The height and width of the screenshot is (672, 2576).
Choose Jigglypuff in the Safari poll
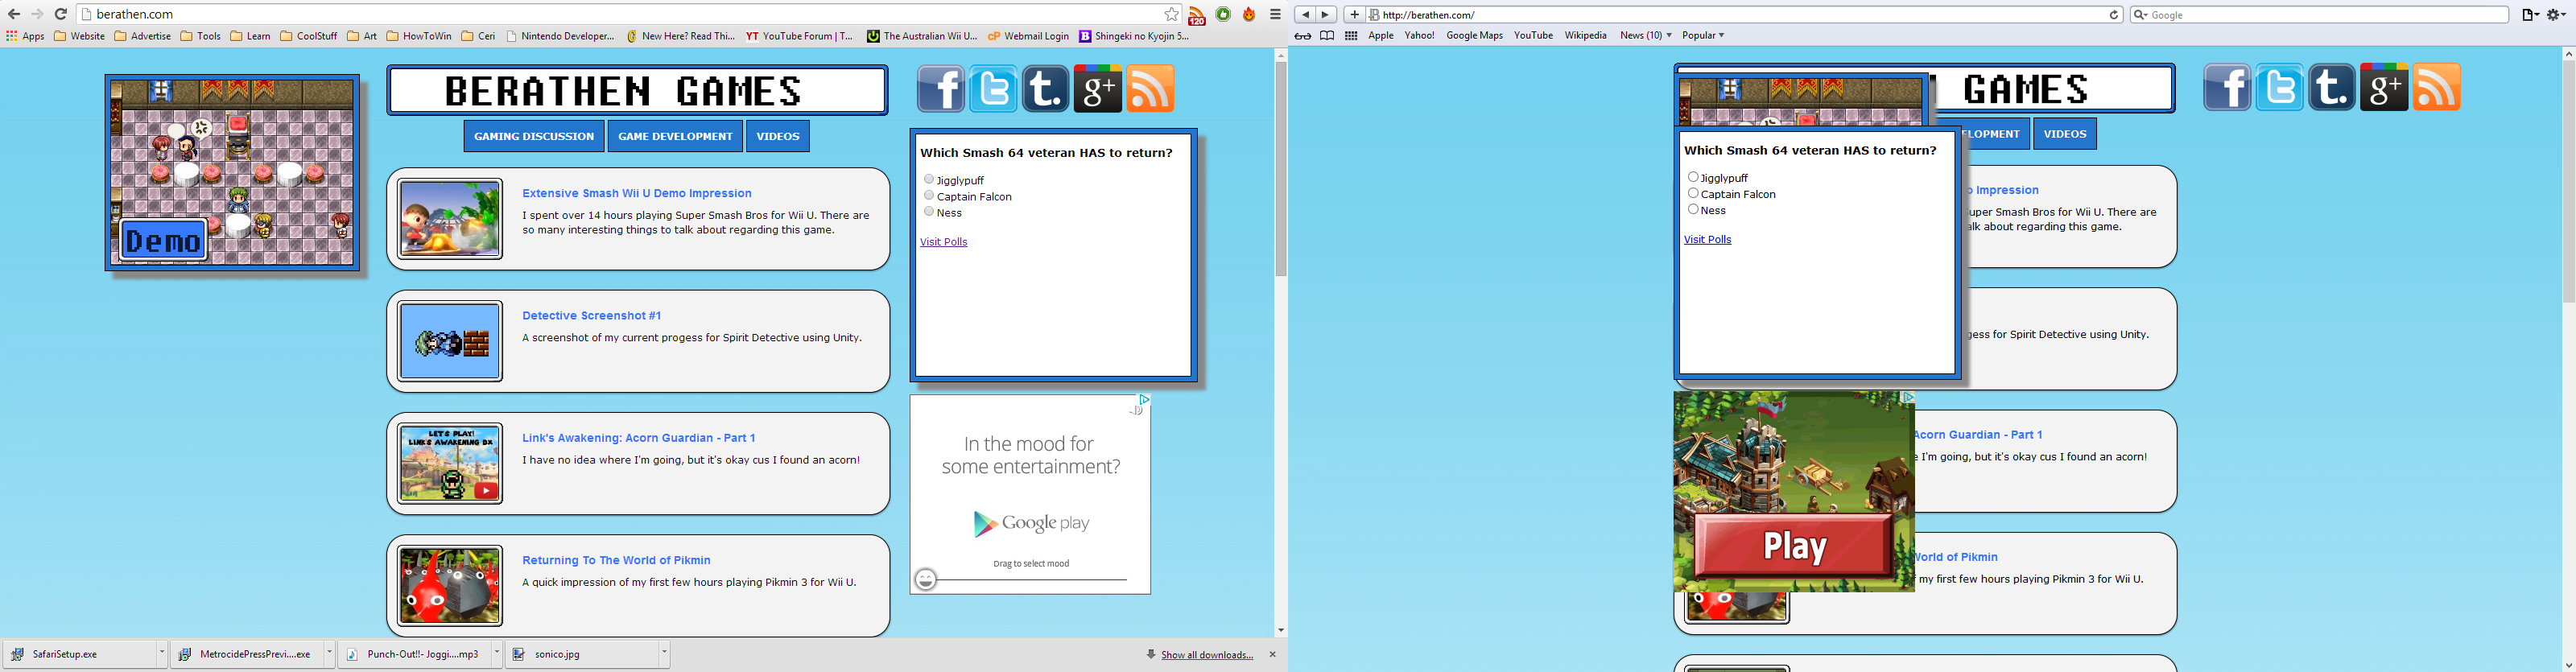pyautogui.click(x=1693, y=177)
